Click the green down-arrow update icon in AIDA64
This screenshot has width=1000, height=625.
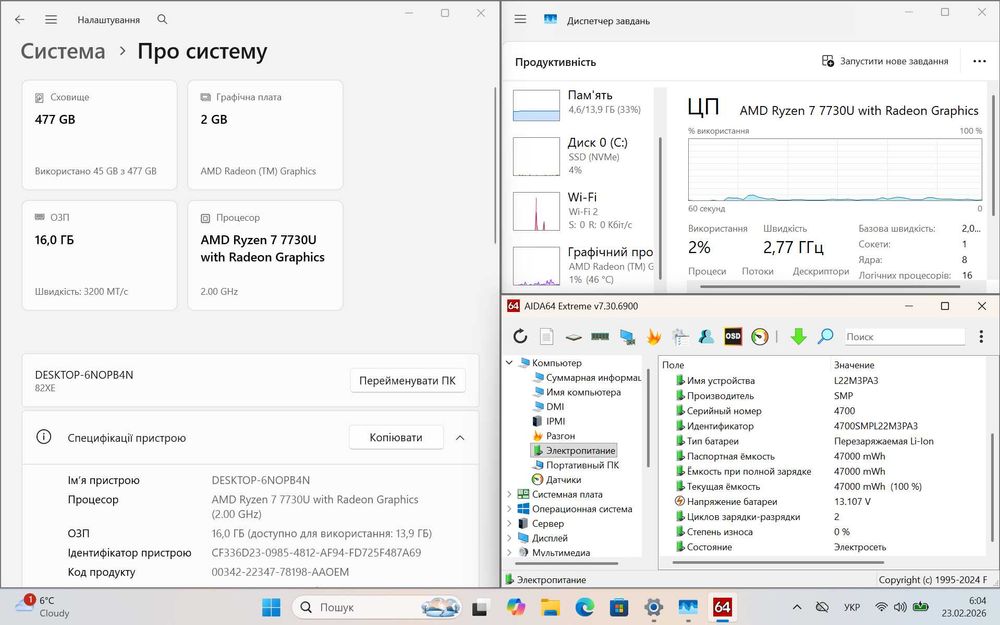[x=798, y=336]
